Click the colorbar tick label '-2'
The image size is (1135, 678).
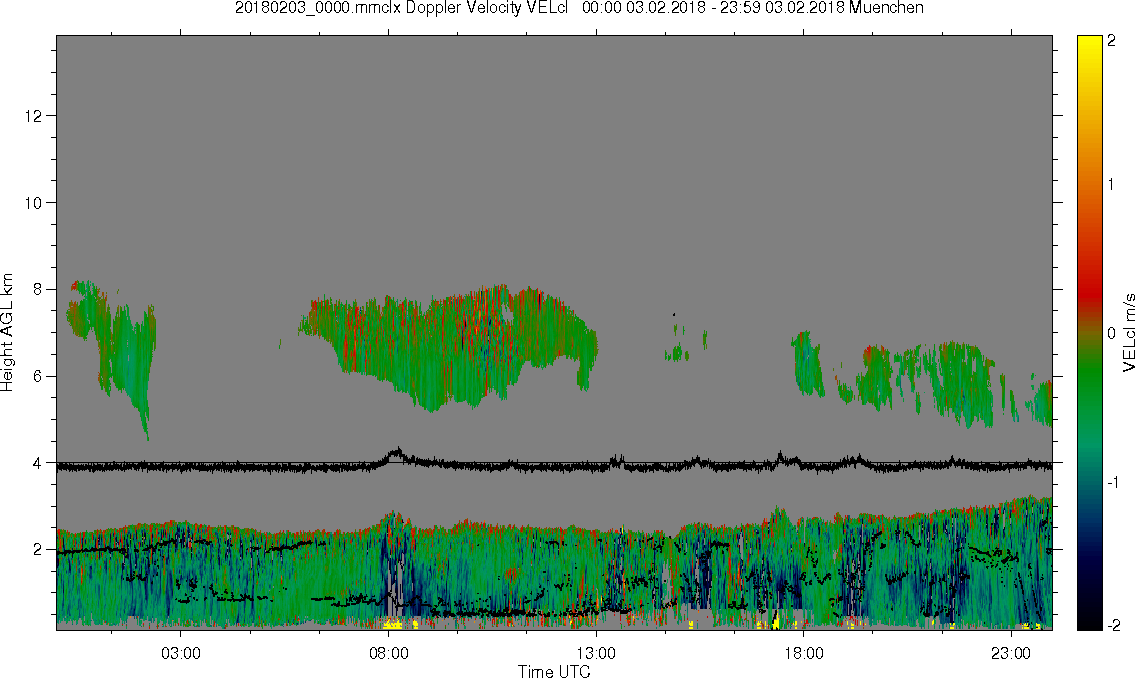(1113, 625)
